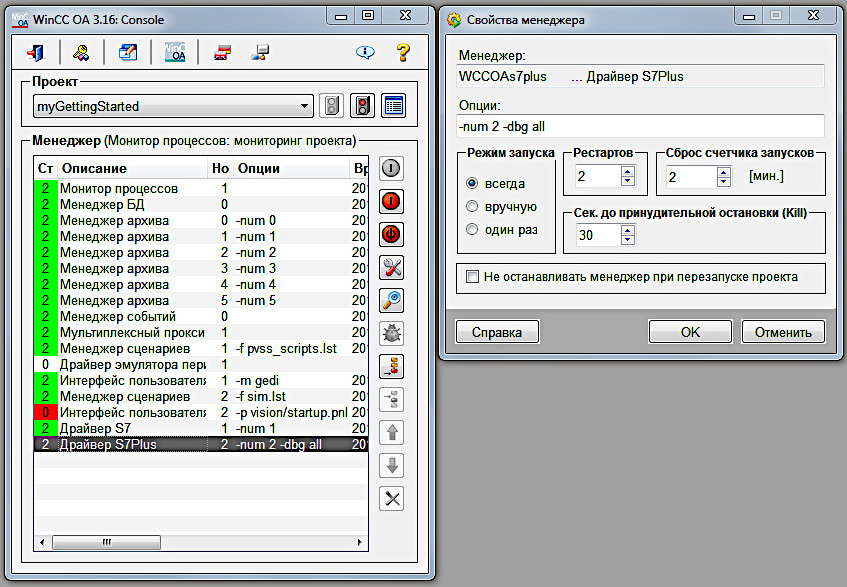This screenshot has width=847, height=587.
Task: Click the bug debug icon
Action: click(x=391, y=333)
